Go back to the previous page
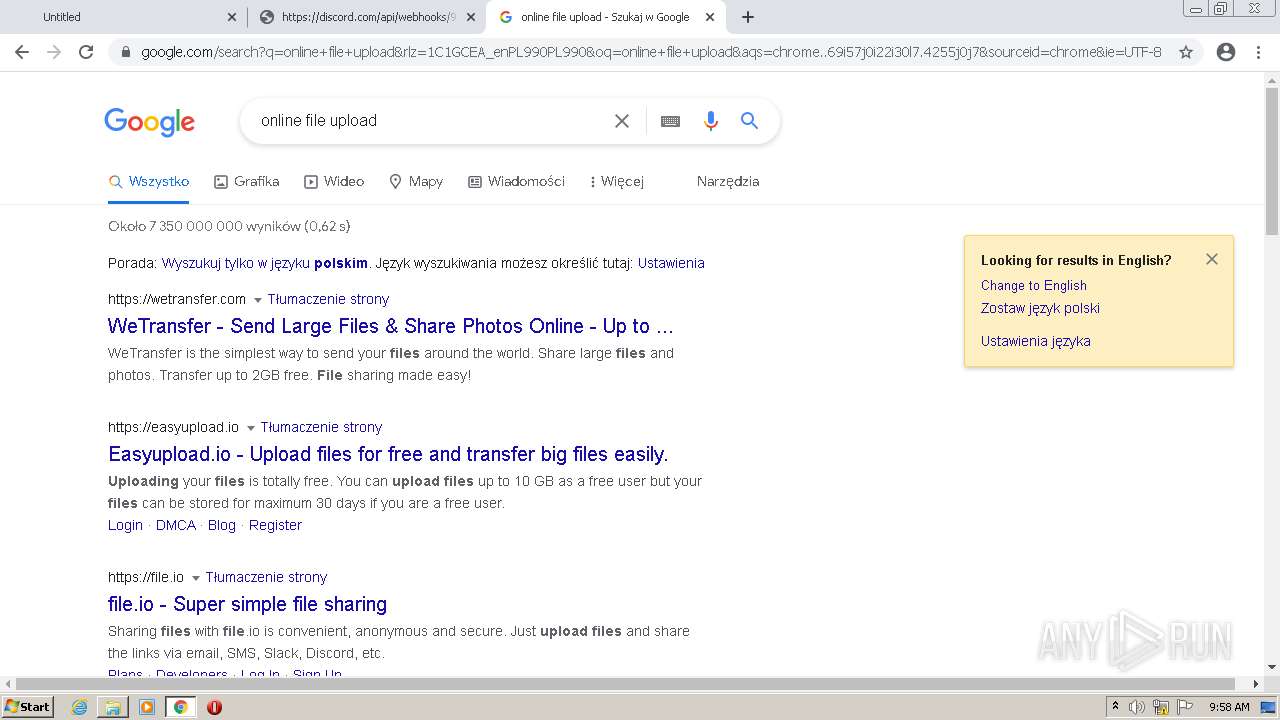The width and height of the screenshot is (1280, 720). 22,52
